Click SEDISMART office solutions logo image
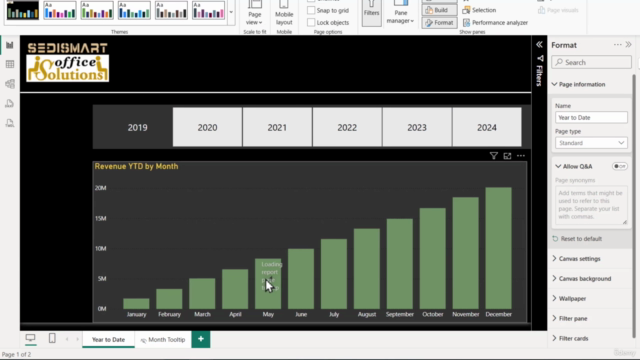Image resolution: width=640 pixels, height=360 pixels. pos(68,62)
